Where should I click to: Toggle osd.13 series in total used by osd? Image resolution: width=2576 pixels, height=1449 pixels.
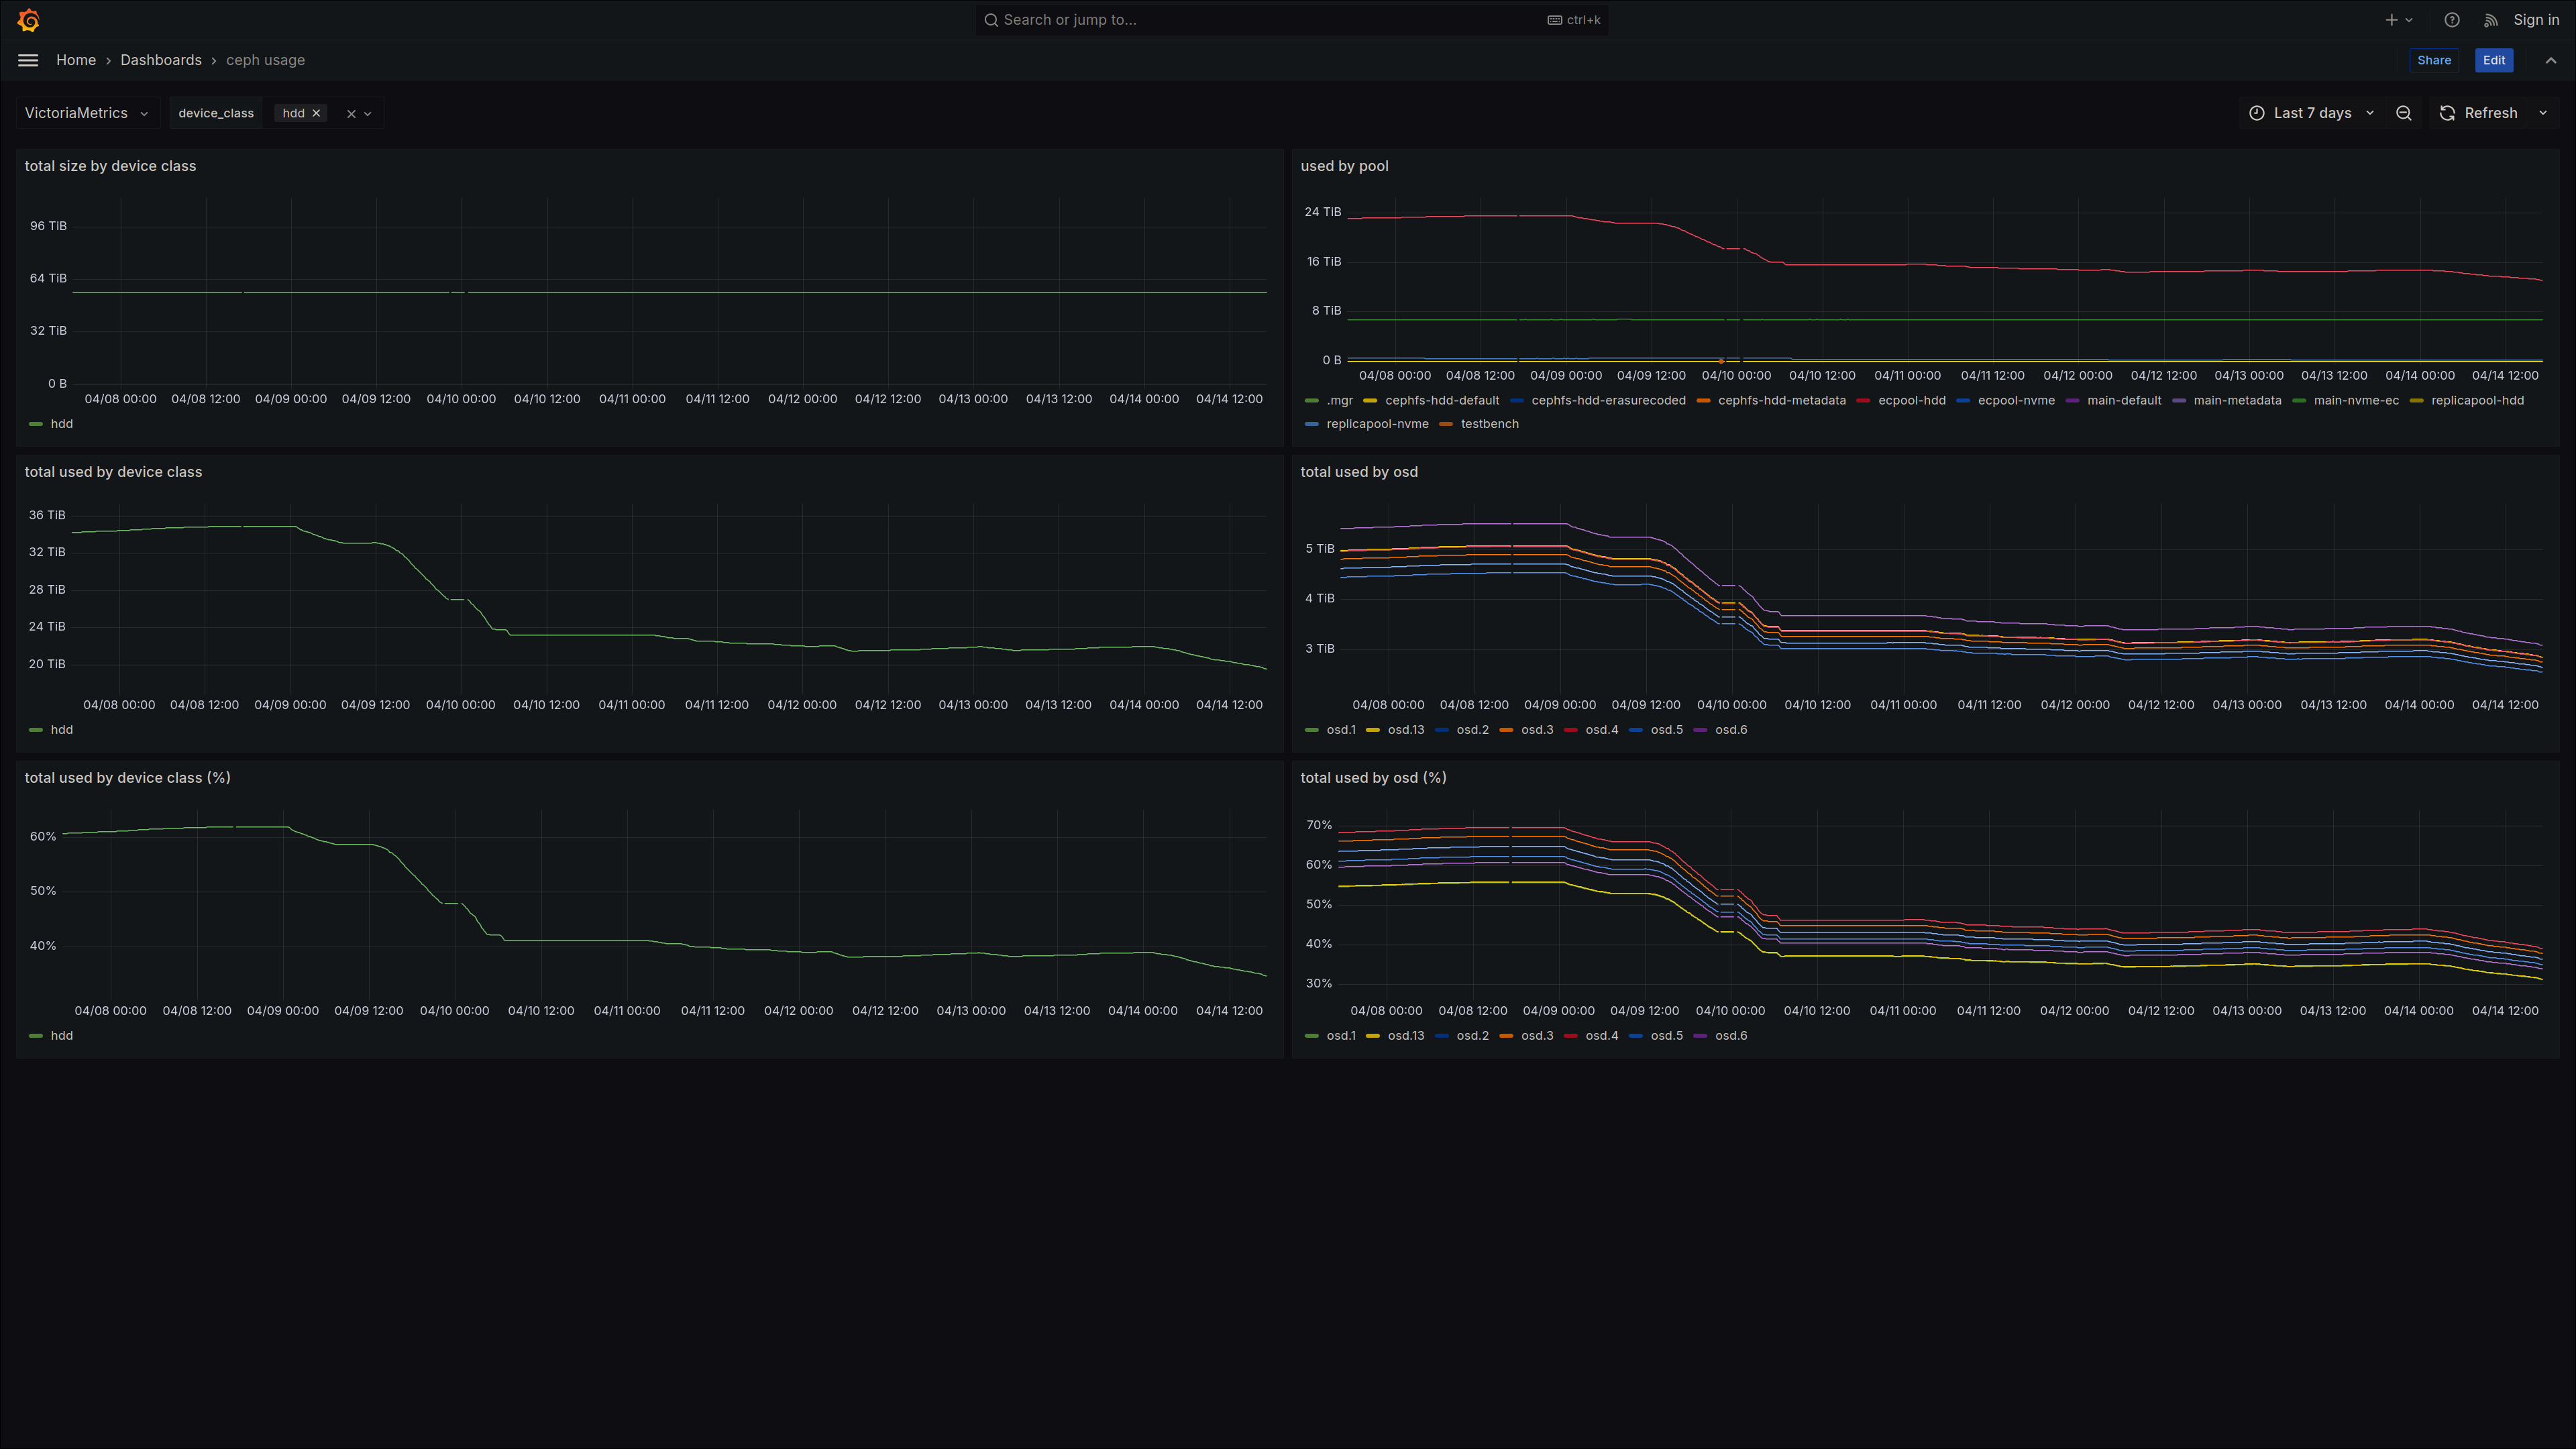coord(1405,730)
